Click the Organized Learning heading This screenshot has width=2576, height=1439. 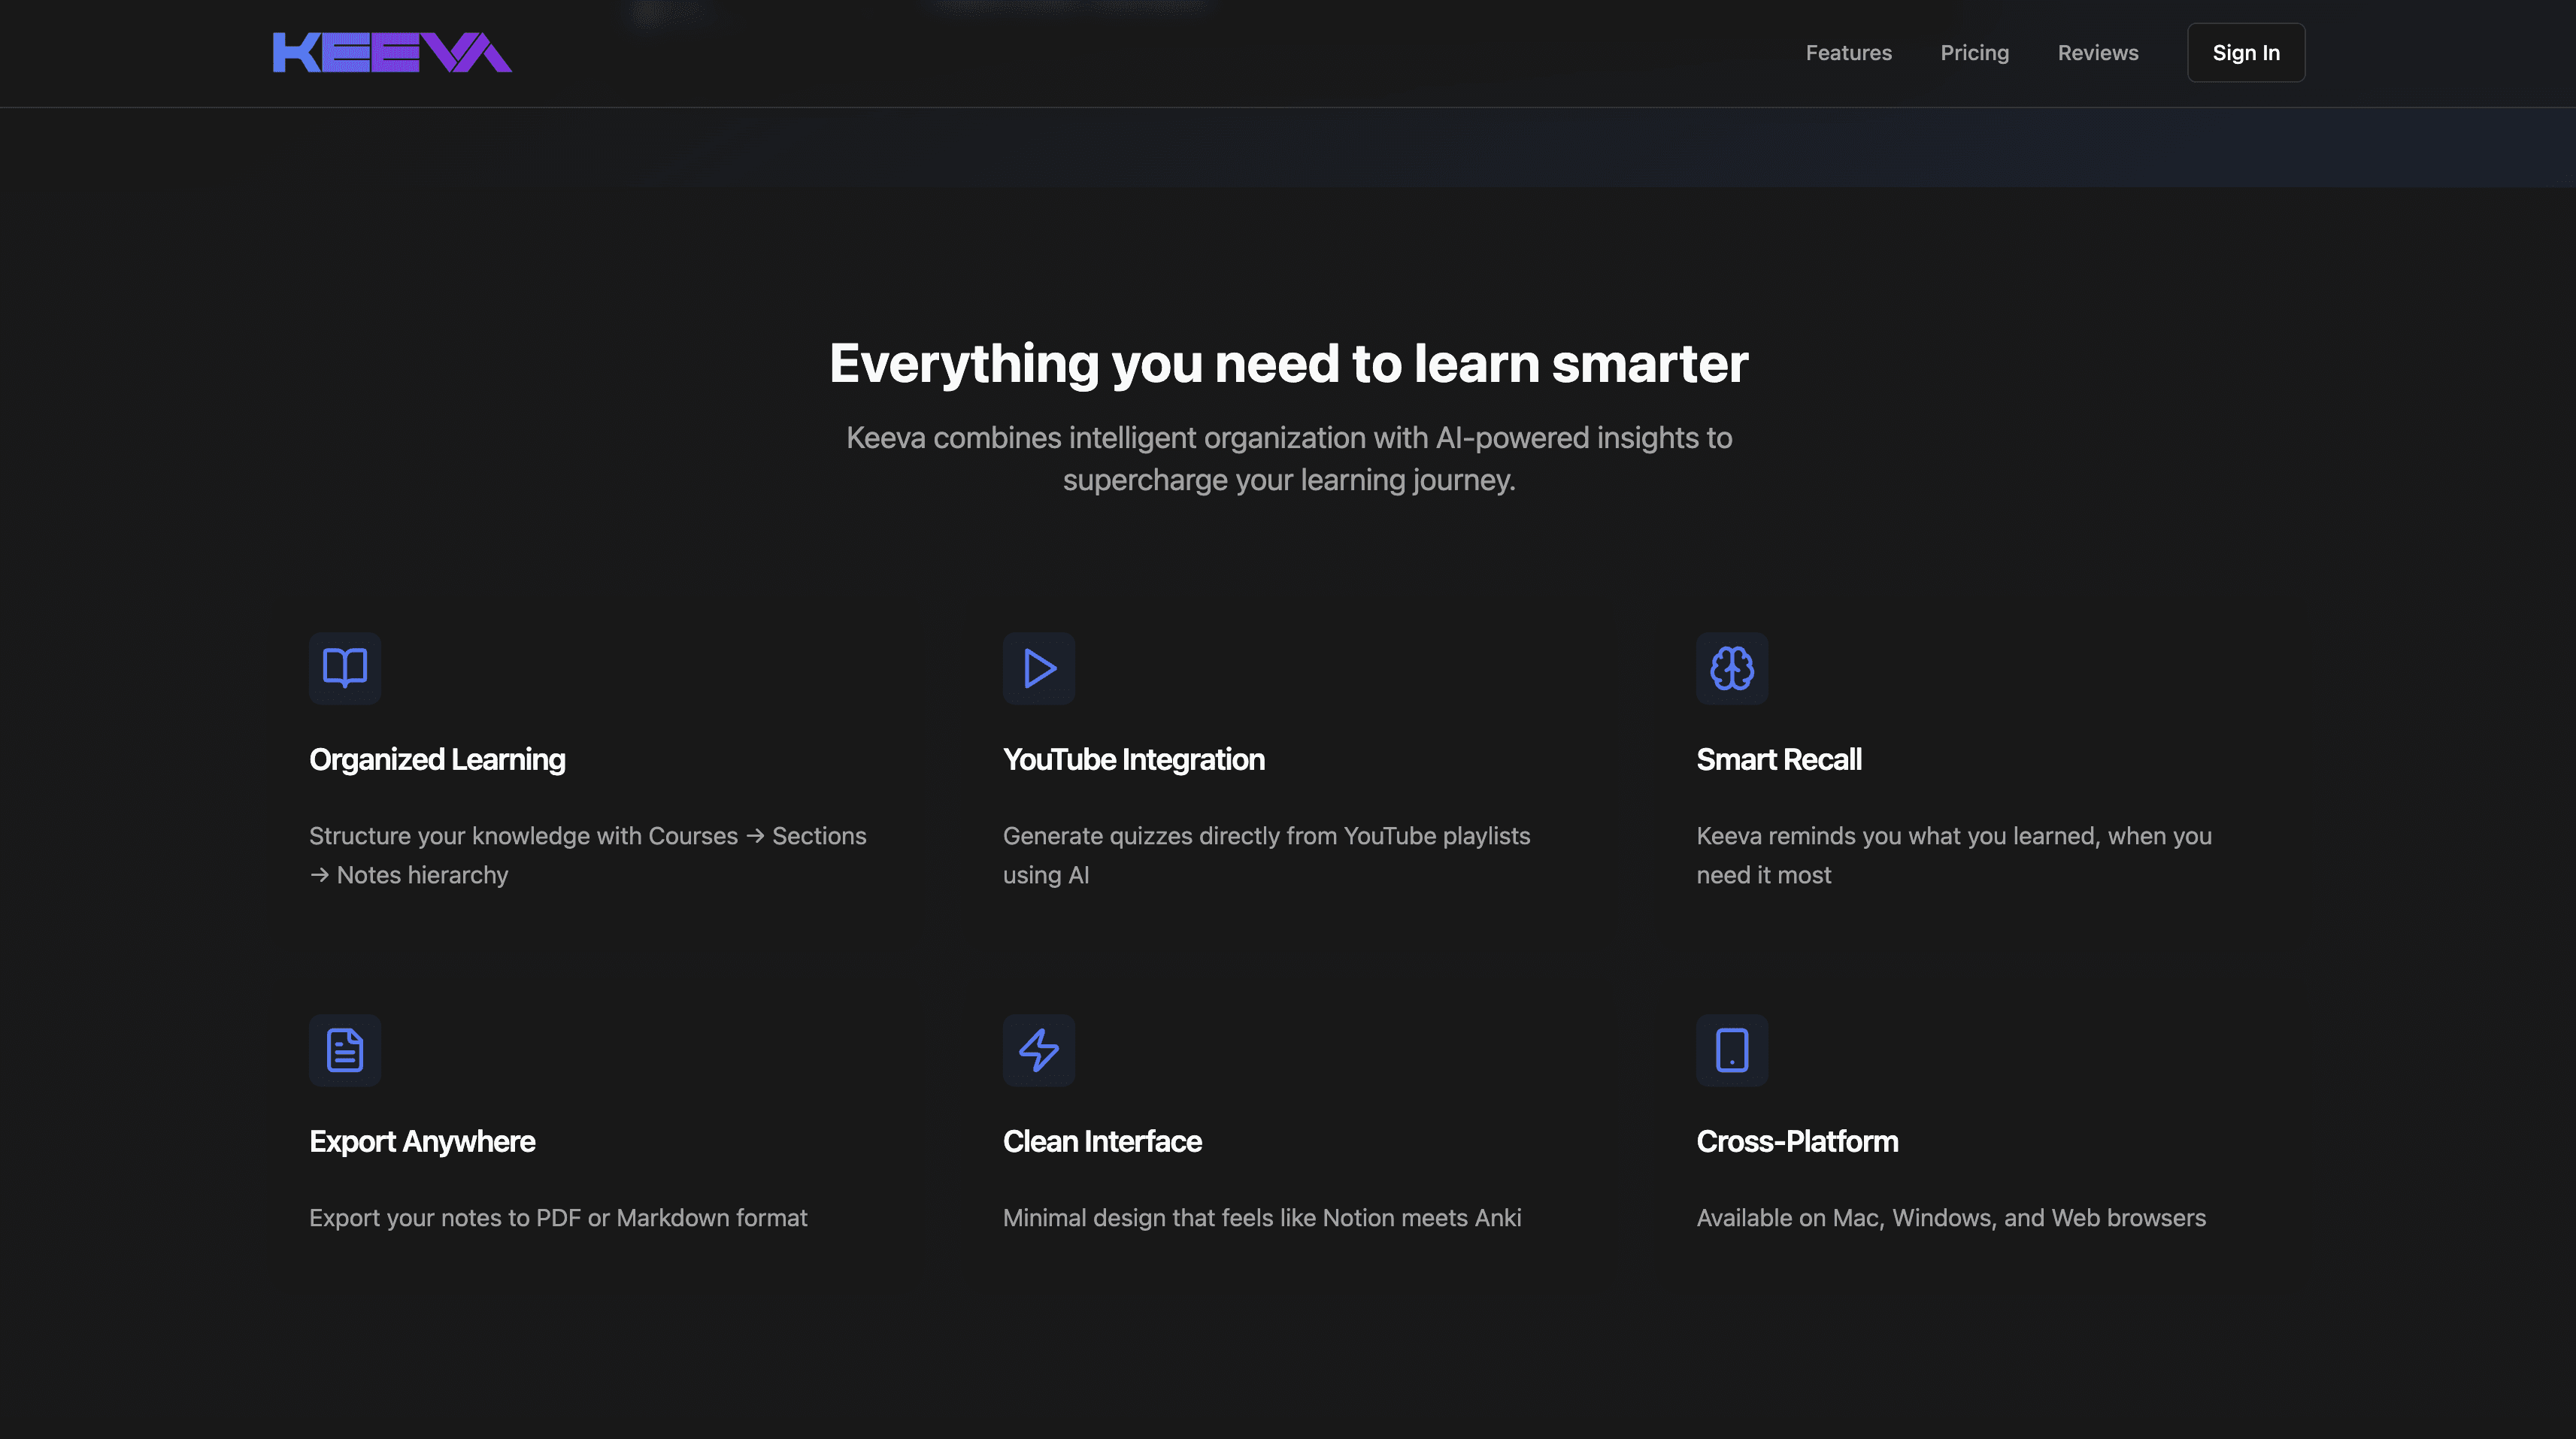pos(437,760)
